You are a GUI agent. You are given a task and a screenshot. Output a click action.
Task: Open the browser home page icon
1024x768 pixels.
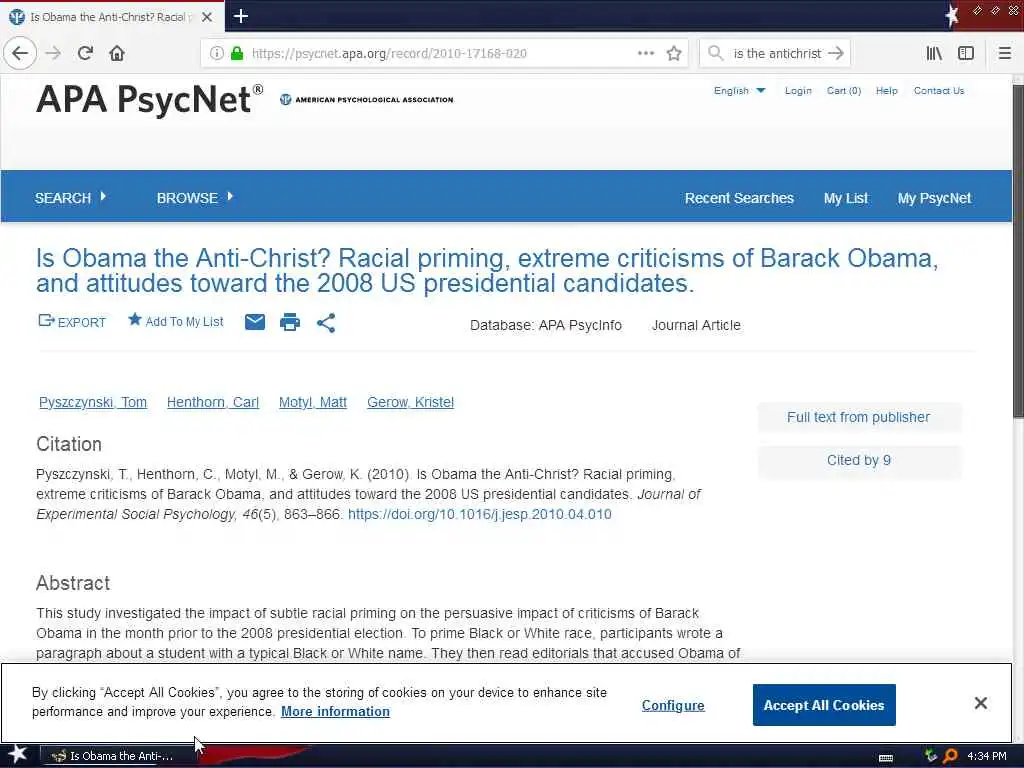coord(117,54)
